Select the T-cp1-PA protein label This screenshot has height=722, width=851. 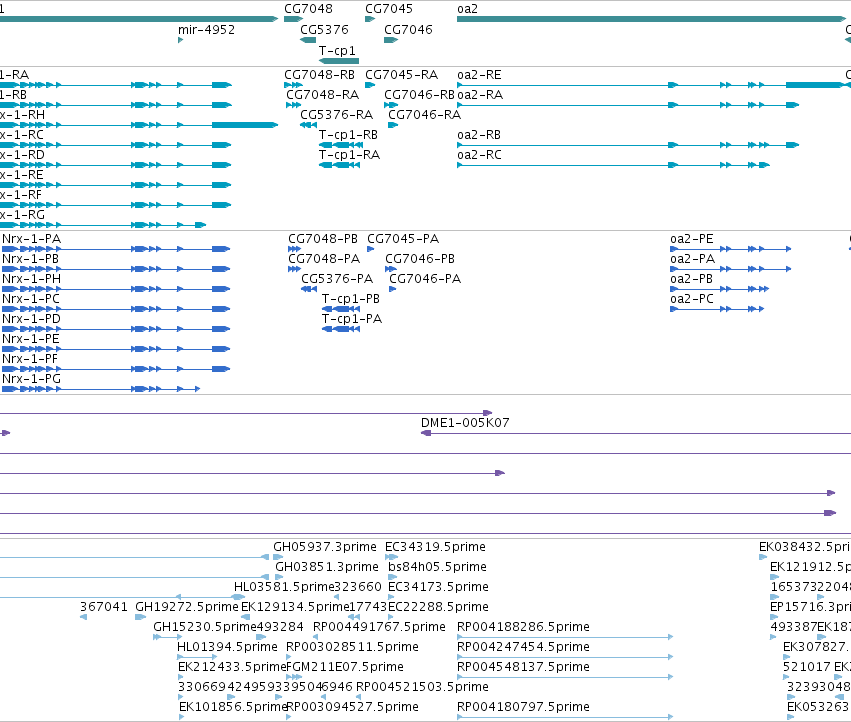point(352,320)
